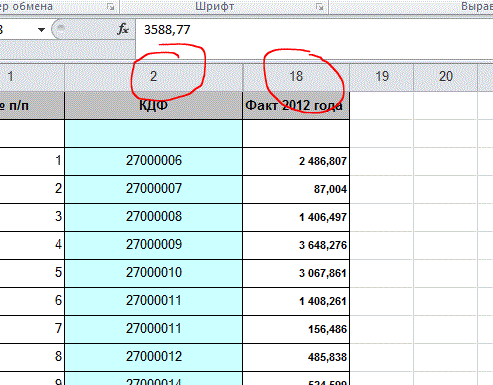Select the 27000011 cell in row 6
Screen dimensions: 493x385
tap(153, 301)
